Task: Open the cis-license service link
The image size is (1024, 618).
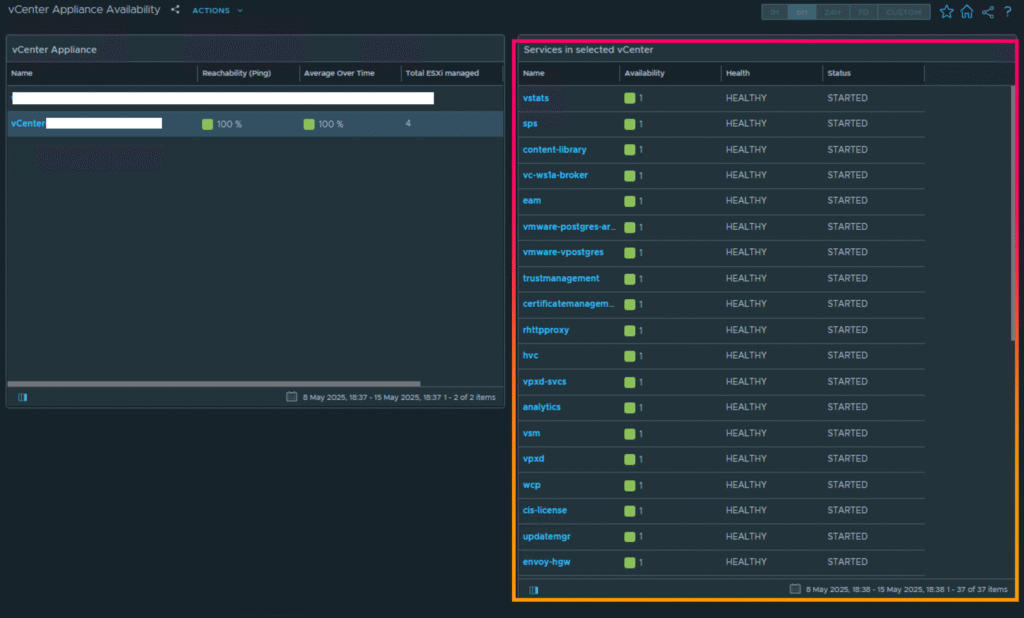Action: pyautogui.click(x=545, y=510)
